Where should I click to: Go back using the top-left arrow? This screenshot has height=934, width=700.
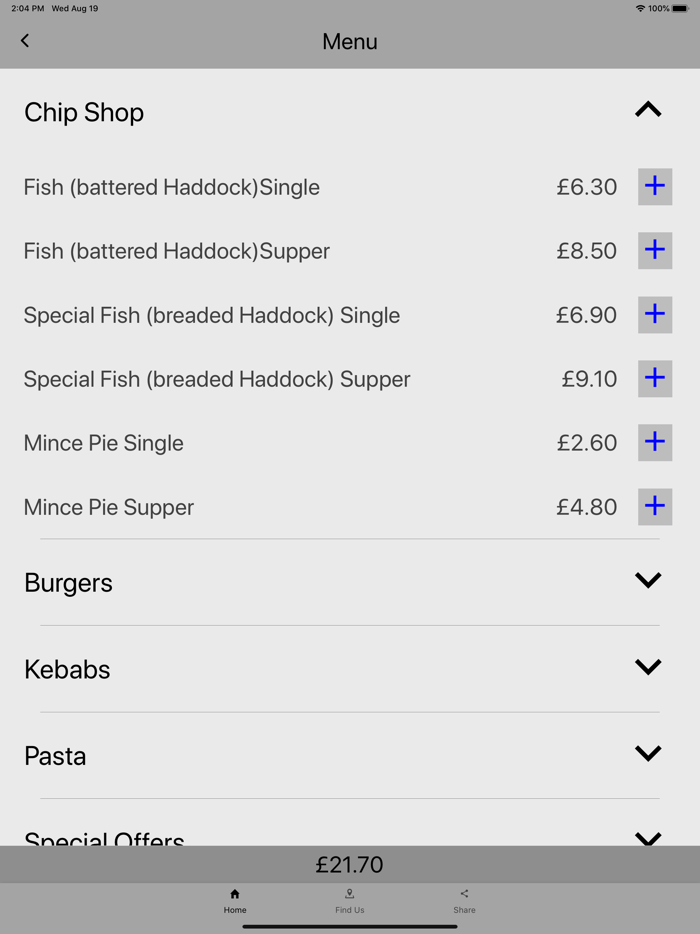[25, 41]
